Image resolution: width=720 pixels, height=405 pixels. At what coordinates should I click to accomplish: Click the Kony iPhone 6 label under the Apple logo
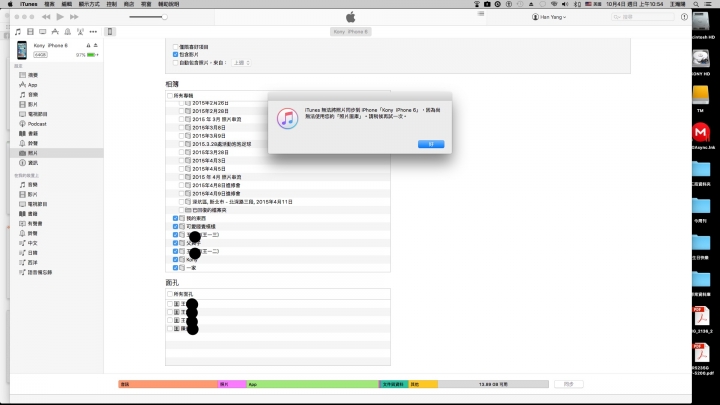(x=351, y=32)
